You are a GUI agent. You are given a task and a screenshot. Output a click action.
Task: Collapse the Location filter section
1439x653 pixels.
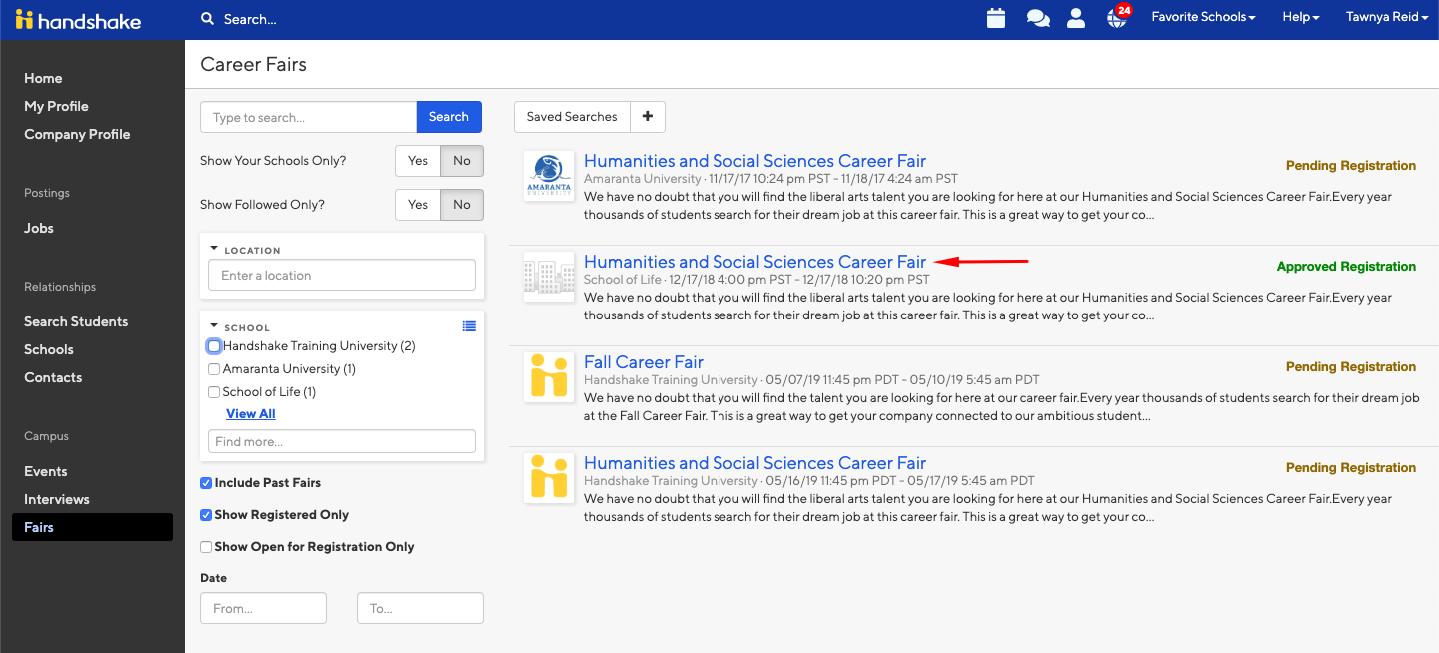click(x=214, y=250)
